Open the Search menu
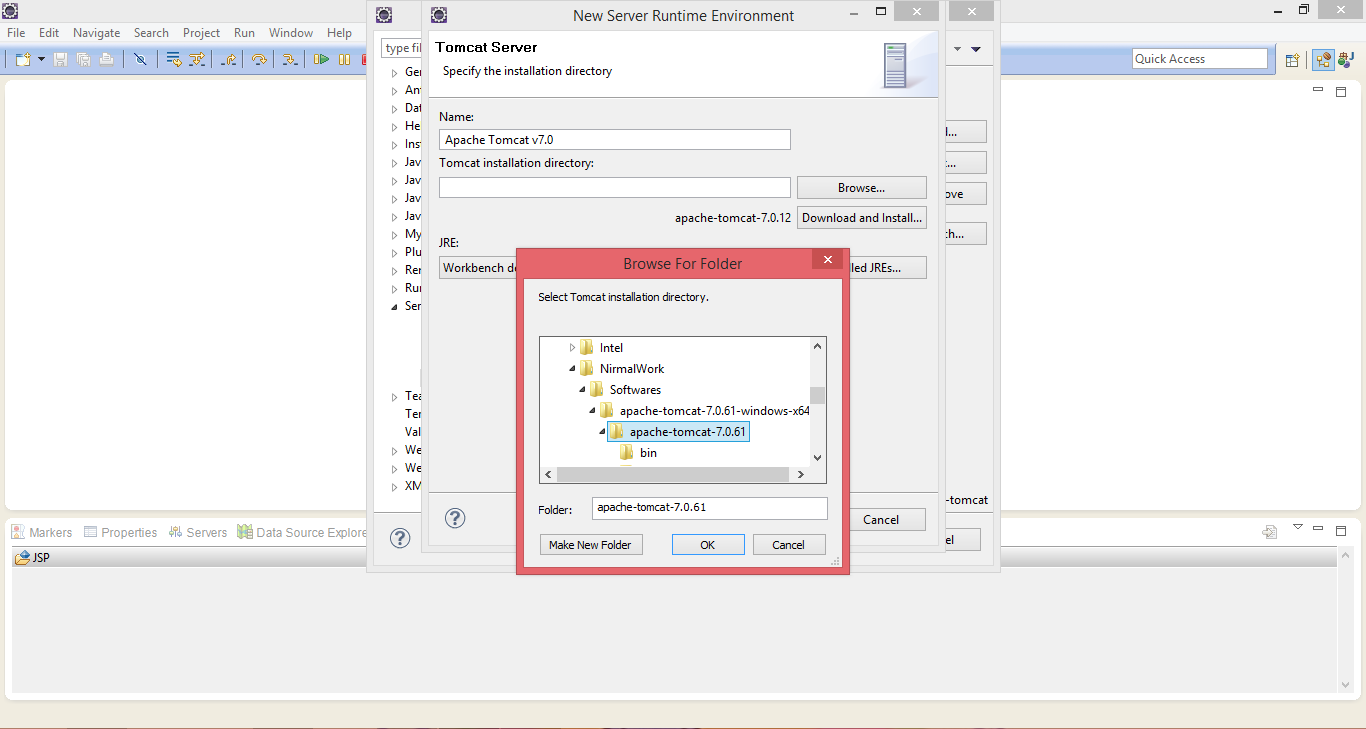The image size is (1366, 729). tap(151, 33)
